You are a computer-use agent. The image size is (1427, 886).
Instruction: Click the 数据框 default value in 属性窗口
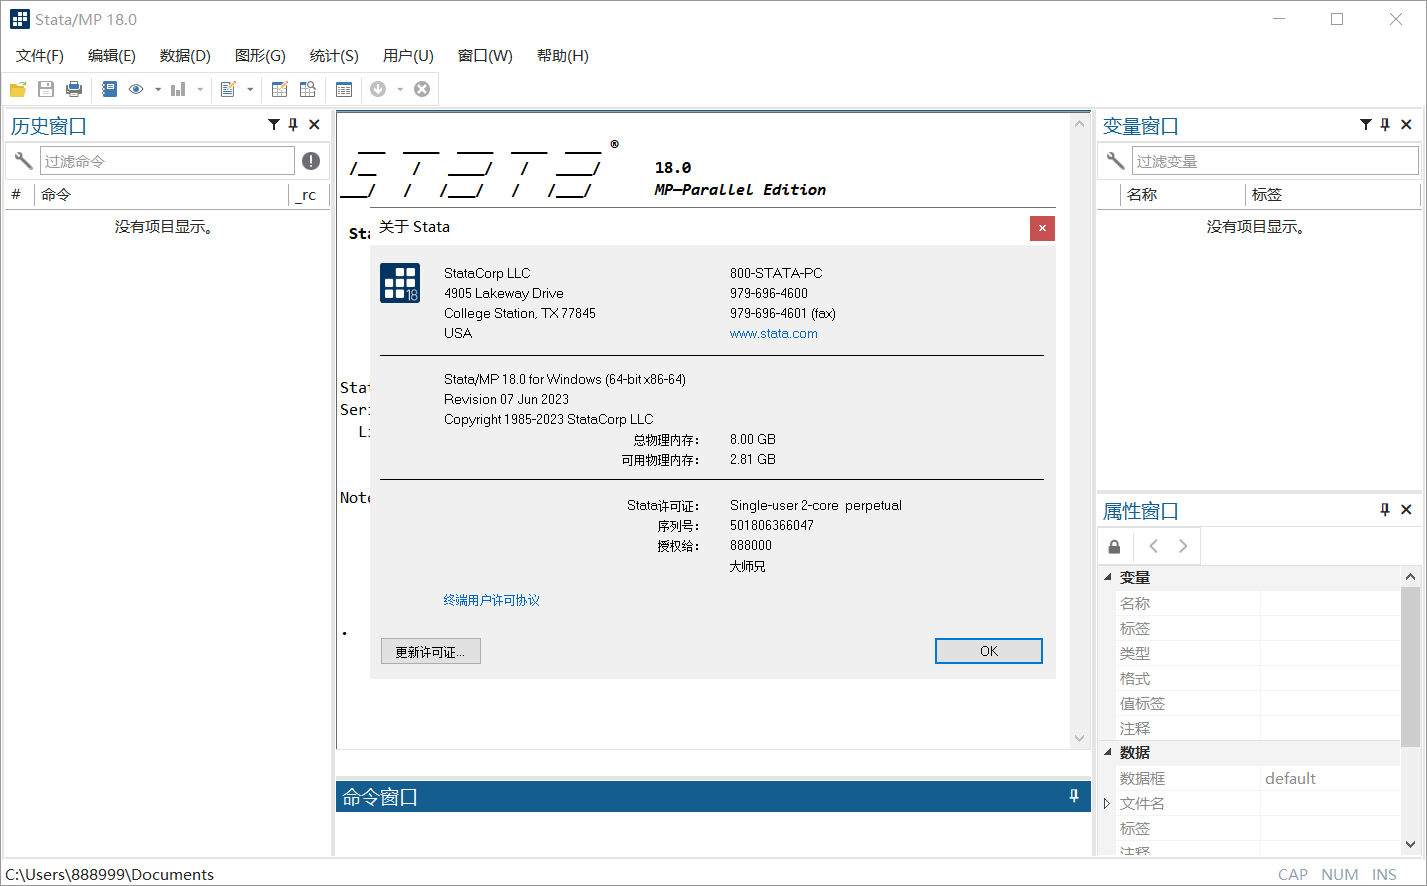point(1291,778)
